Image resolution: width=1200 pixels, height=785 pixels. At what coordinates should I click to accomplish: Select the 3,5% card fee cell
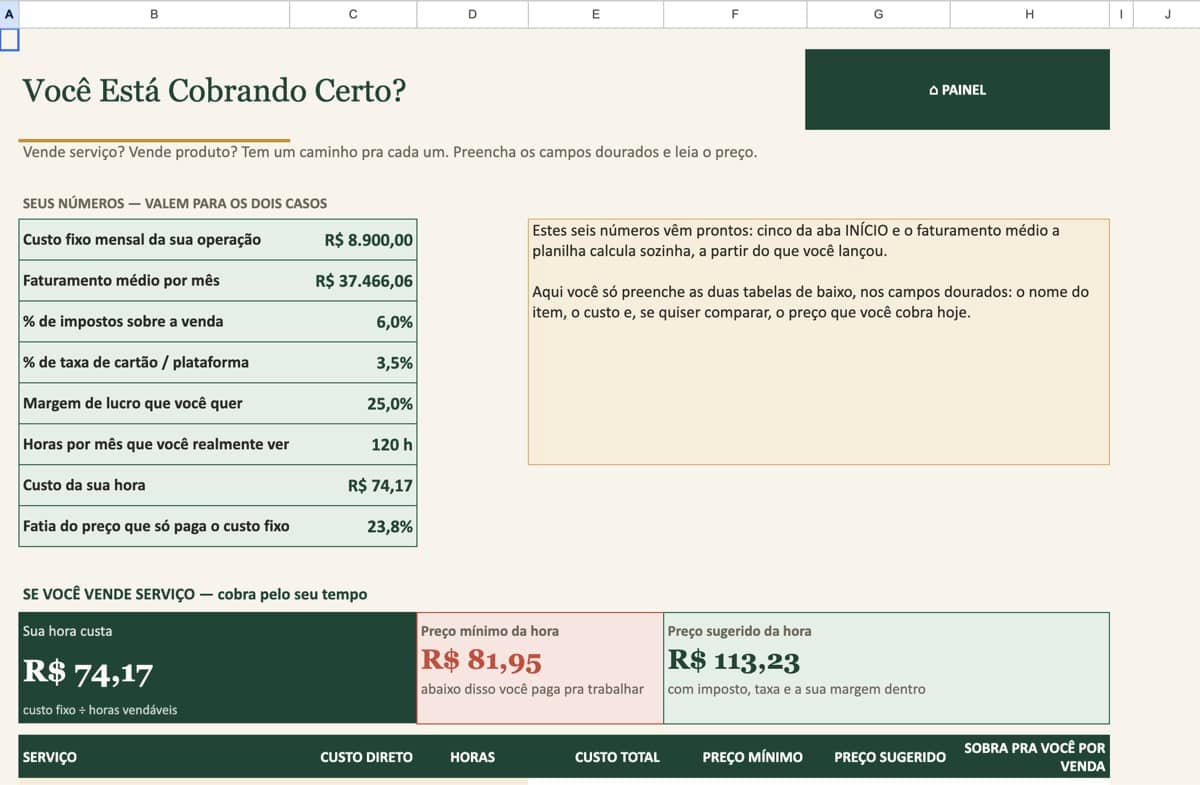point(353,363)
